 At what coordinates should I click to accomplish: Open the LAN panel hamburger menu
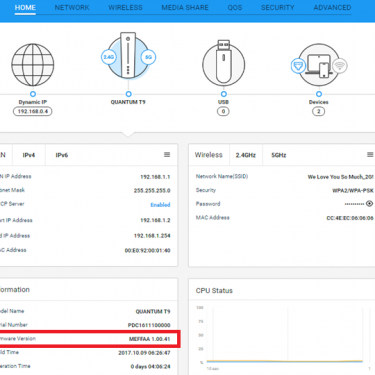(167, 155)
